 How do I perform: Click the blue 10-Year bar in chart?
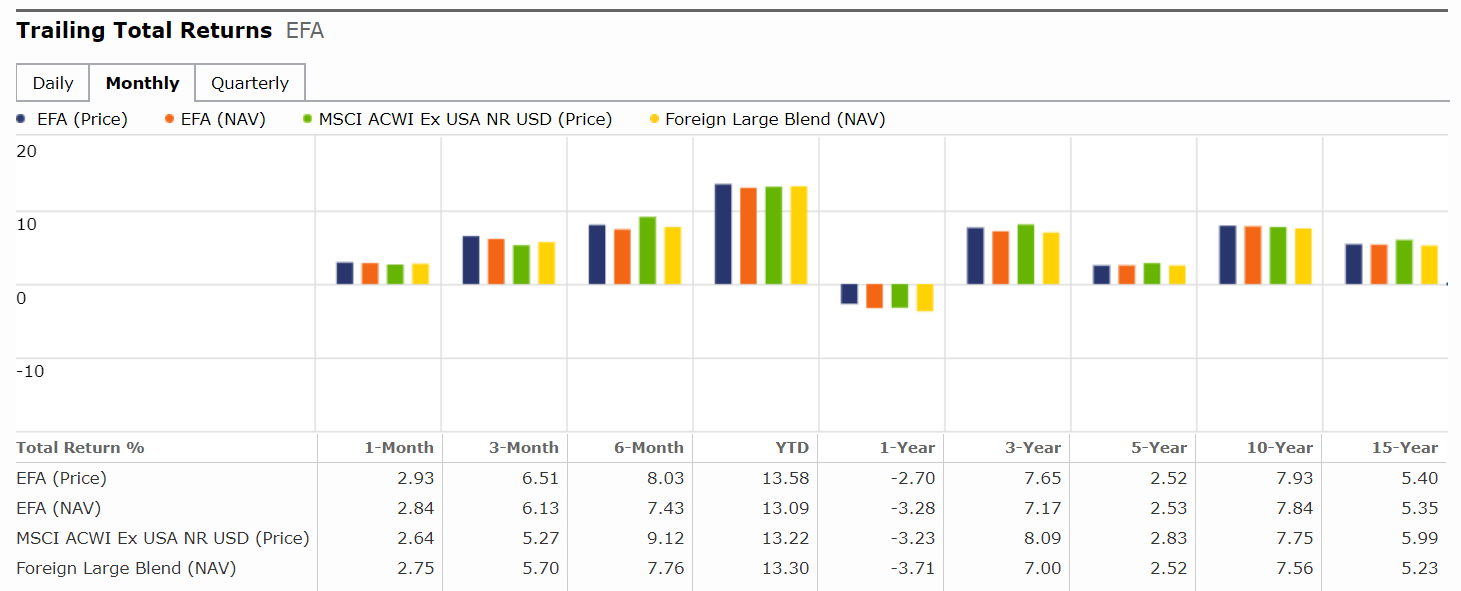tap(1228, 255)
